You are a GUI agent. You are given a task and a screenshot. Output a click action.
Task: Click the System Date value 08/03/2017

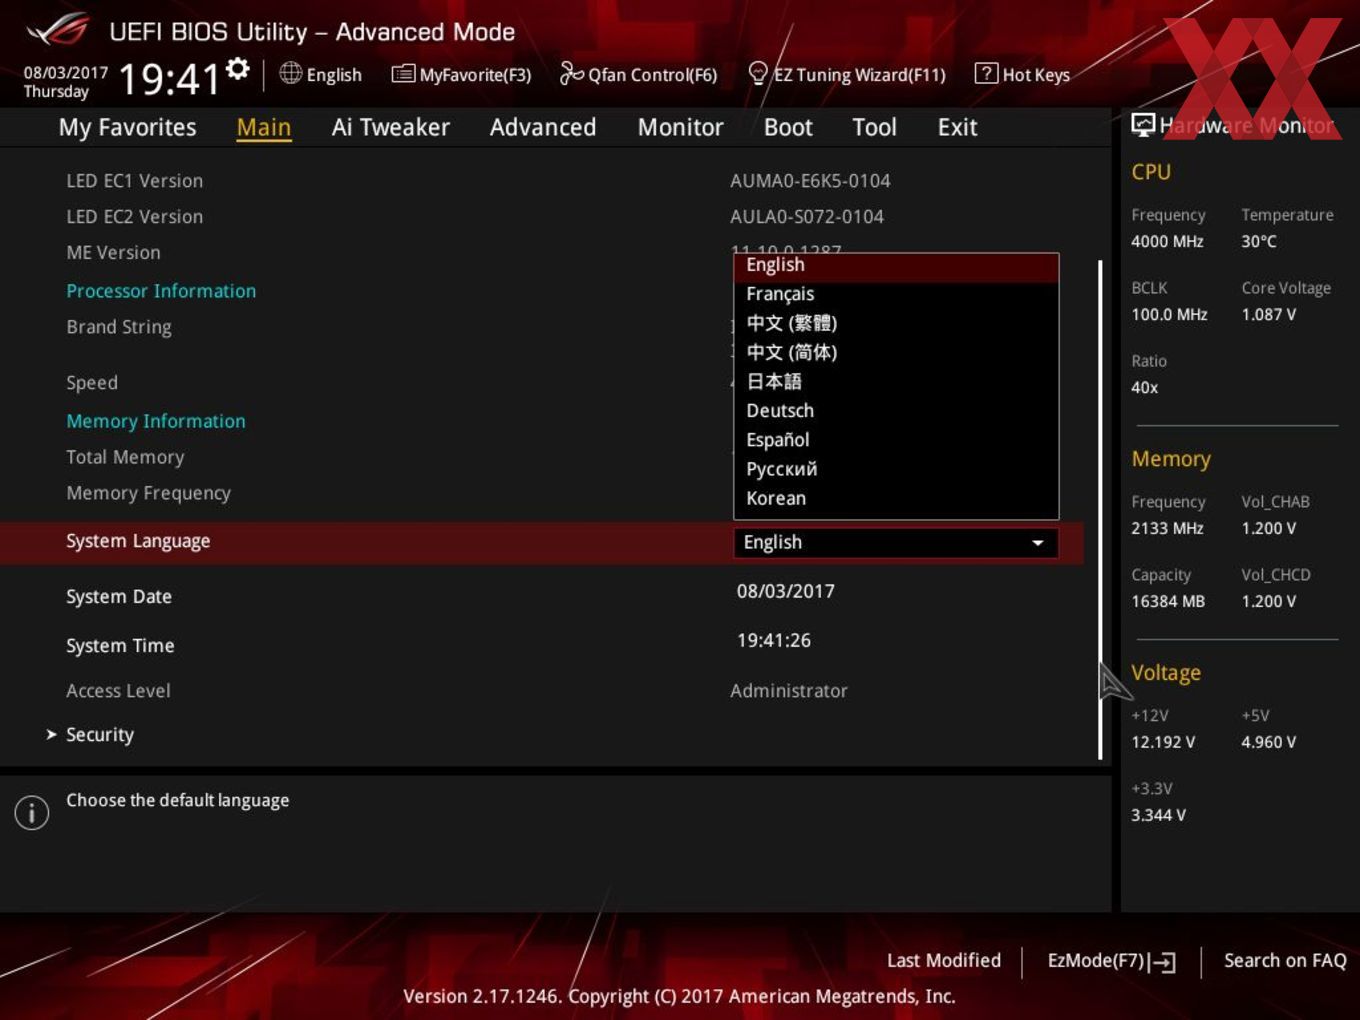click(786, 591)
